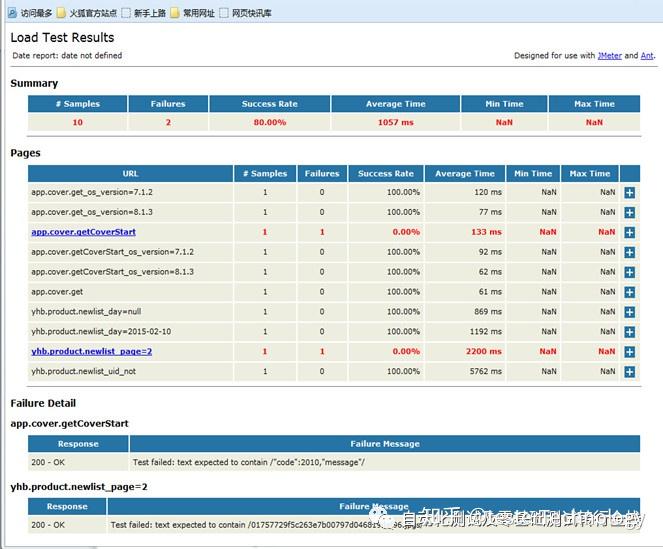Open the 新手上路 bookmark
This screenshot has width=663, height=549.
144,13
